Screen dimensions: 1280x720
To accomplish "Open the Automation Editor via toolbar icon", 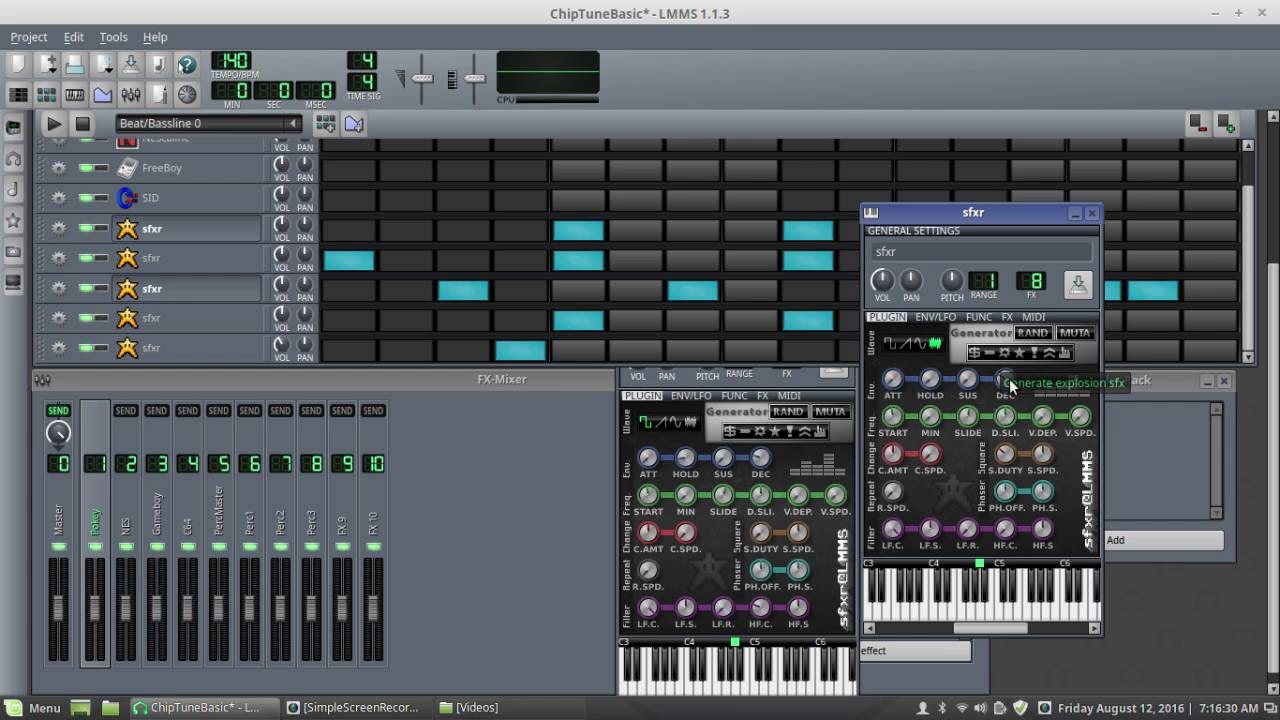I will (103, 95).
